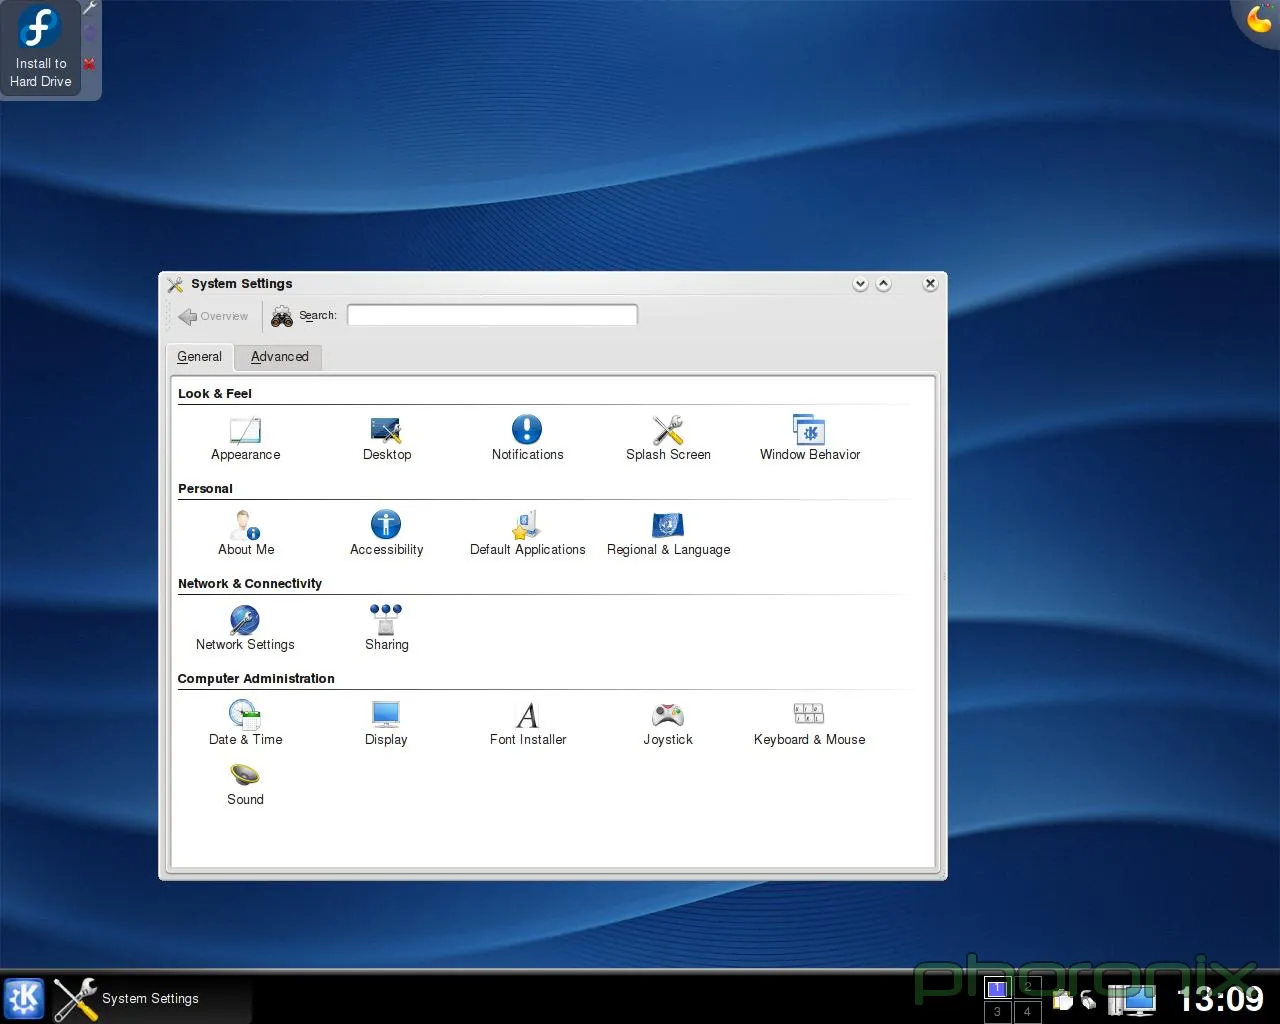Open Joystick settings

(668, 723)
